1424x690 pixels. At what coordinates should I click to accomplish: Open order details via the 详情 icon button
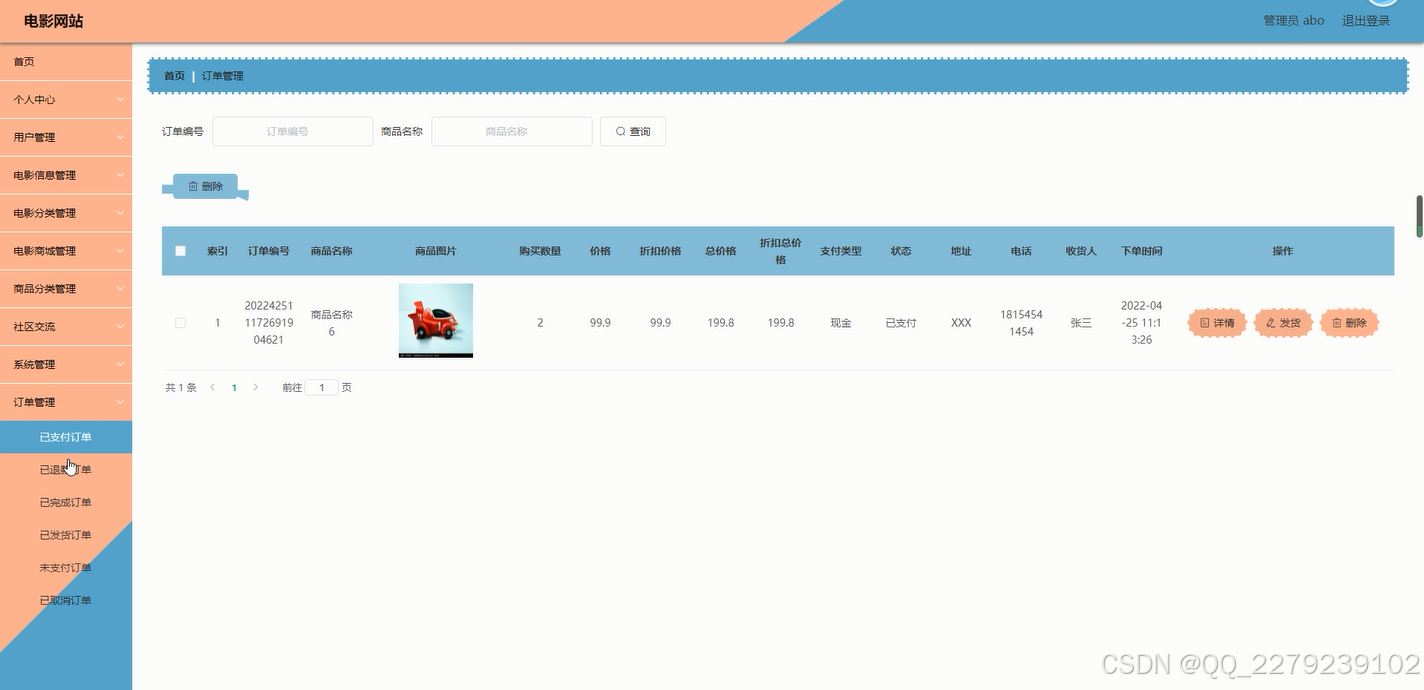tap(1207, 322)
